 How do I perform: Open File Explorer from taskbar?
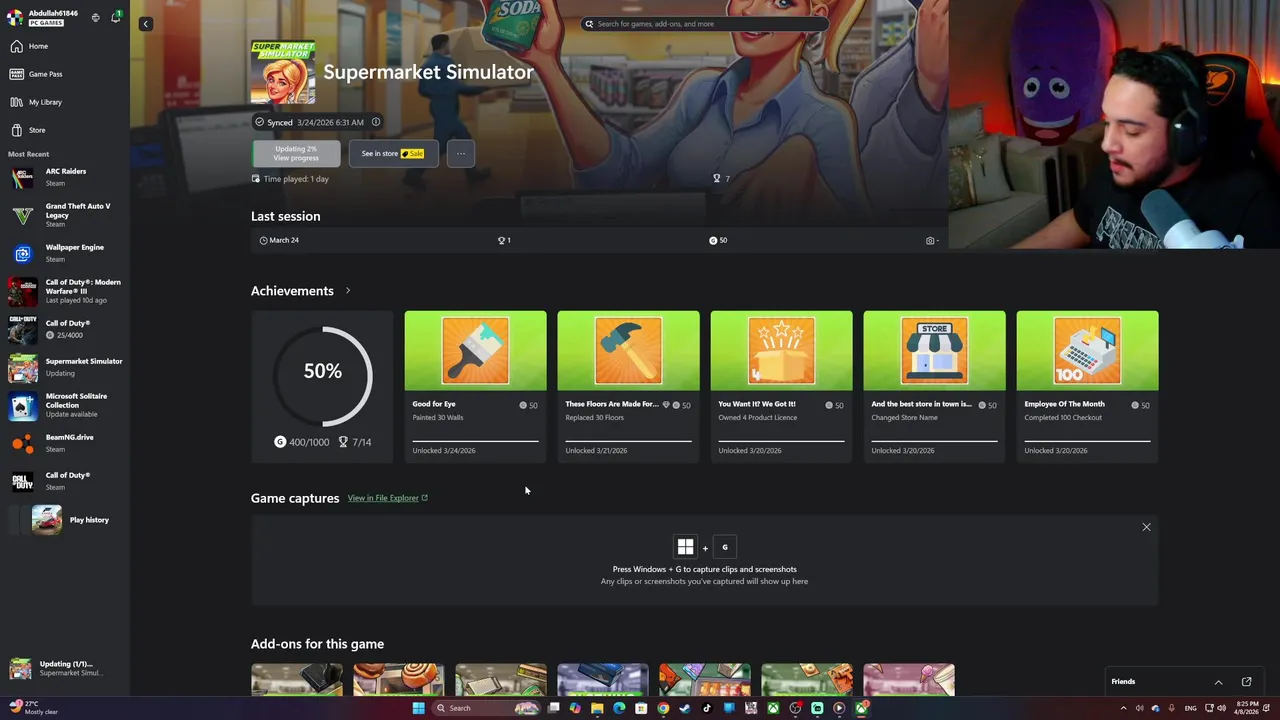597,708
